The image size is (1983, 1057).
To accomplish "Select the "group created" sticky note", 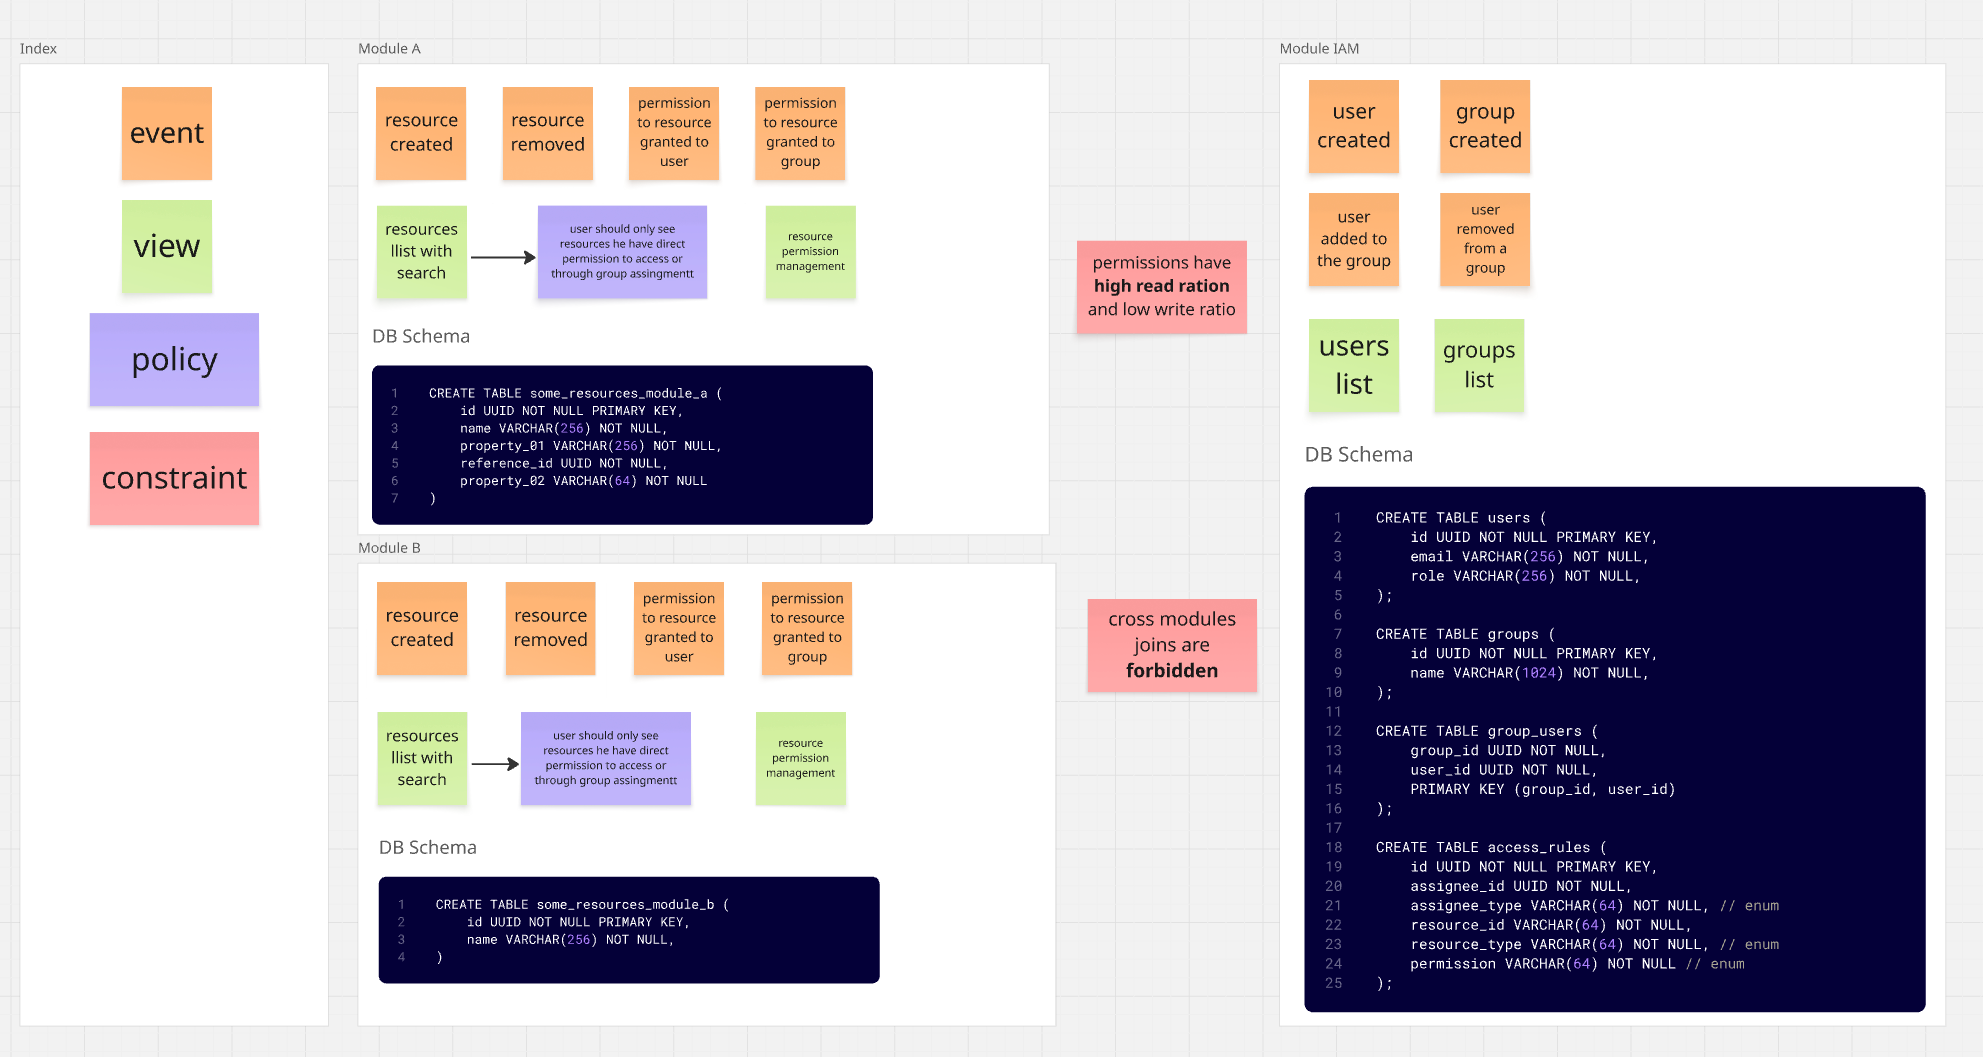I will (x=1484, y=126).
